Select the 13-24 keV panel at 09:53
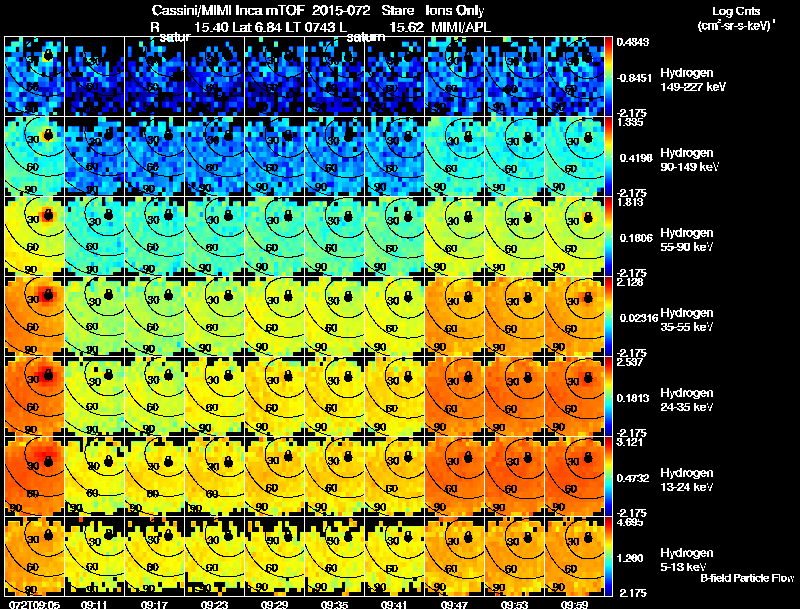Image resolution: width=800 pixels, height=609 pixels. pyautogui.click(x=515, y=476)
